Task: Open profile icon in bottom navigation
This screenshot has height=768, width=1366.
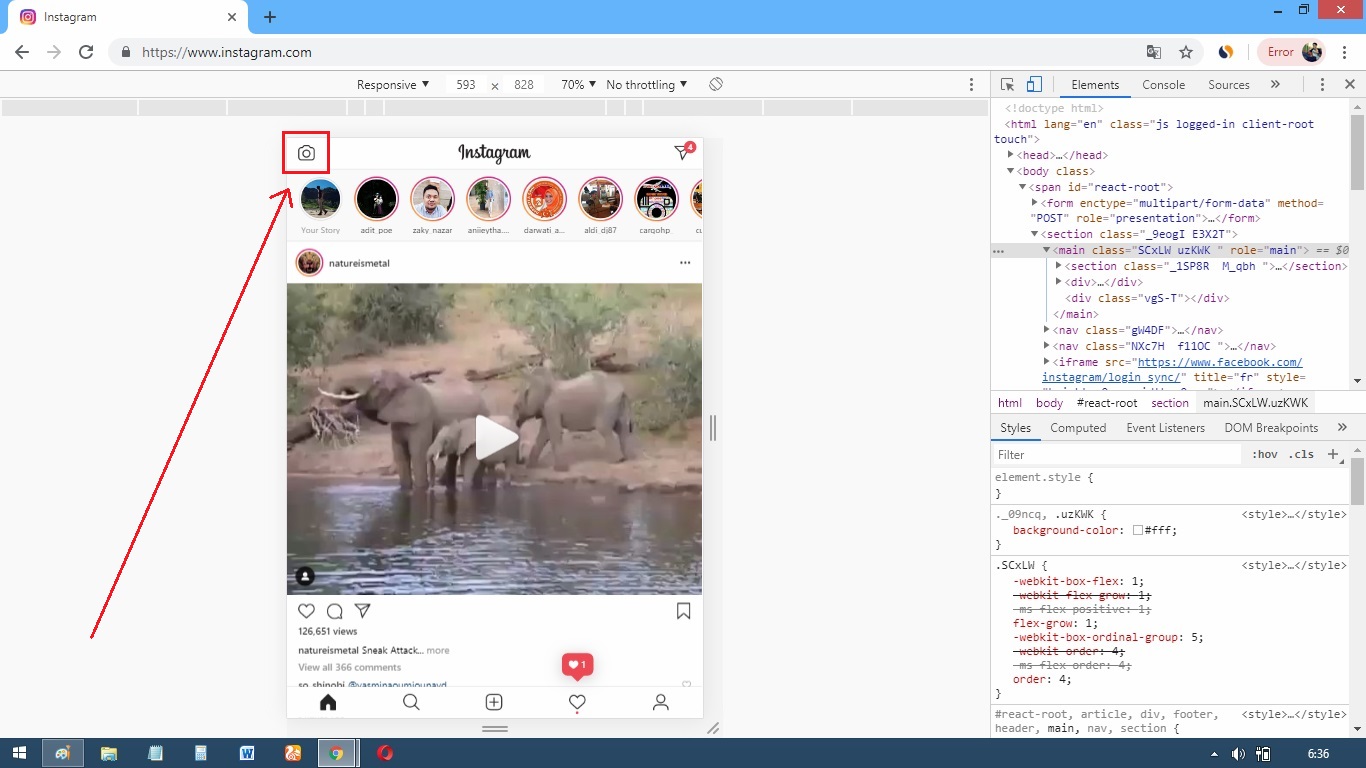Action: (661, 703)
